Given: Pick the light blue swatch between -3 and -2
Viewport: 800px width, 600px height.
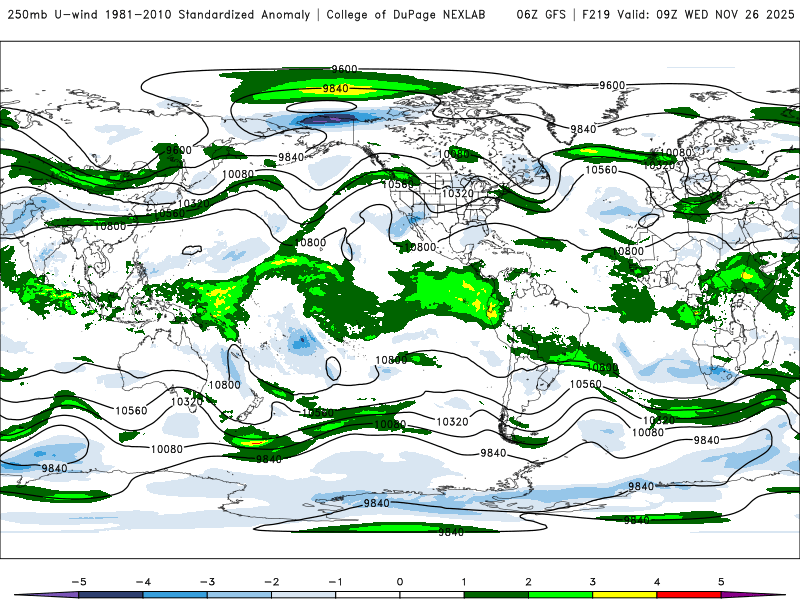Looking at the screenshot, I should tap(239, 595).
